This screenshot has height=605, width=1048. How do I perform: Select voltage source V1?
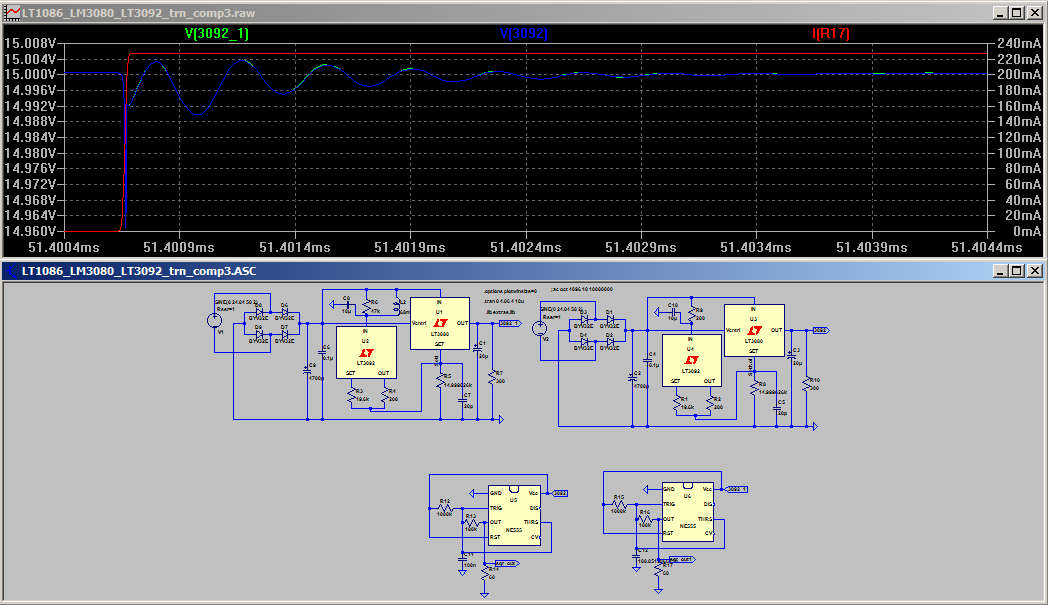[215, 321]
